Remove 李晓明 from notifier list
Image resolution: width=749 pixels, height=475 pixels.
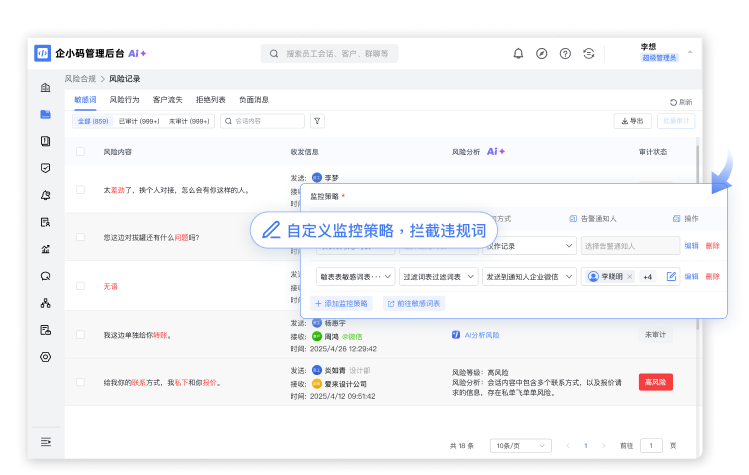point(630,276)
